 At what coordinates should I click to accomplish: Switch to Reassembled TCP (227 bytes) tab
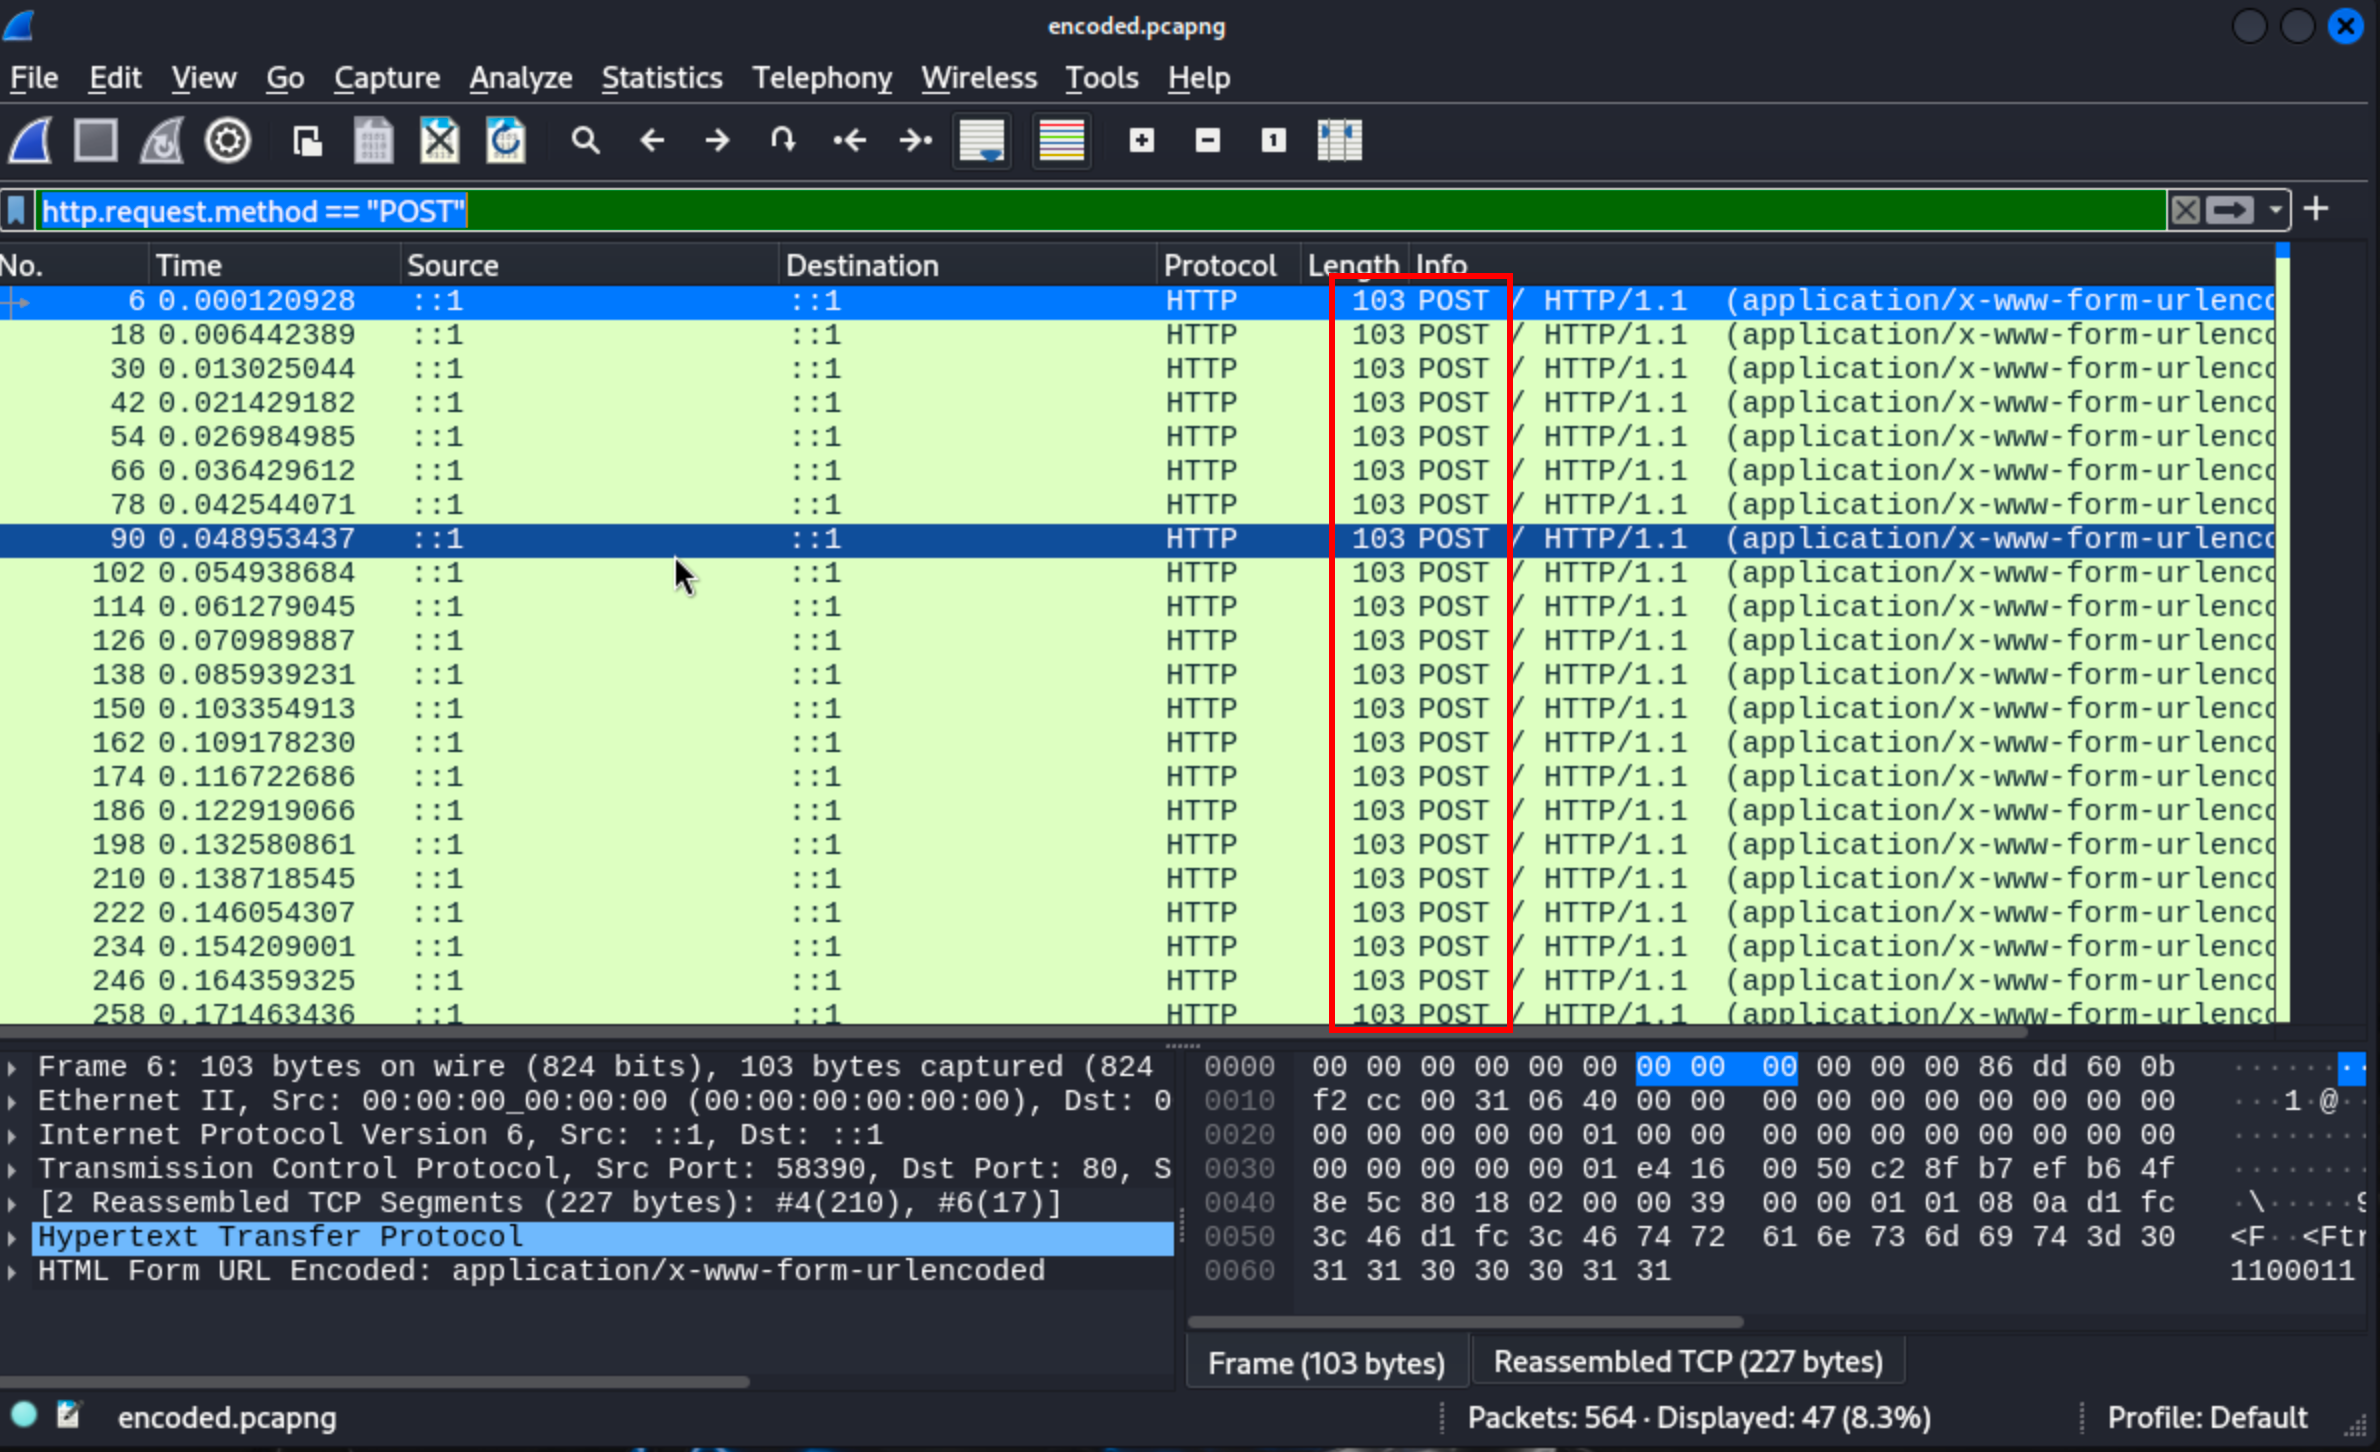[x=1688, y=1362]
